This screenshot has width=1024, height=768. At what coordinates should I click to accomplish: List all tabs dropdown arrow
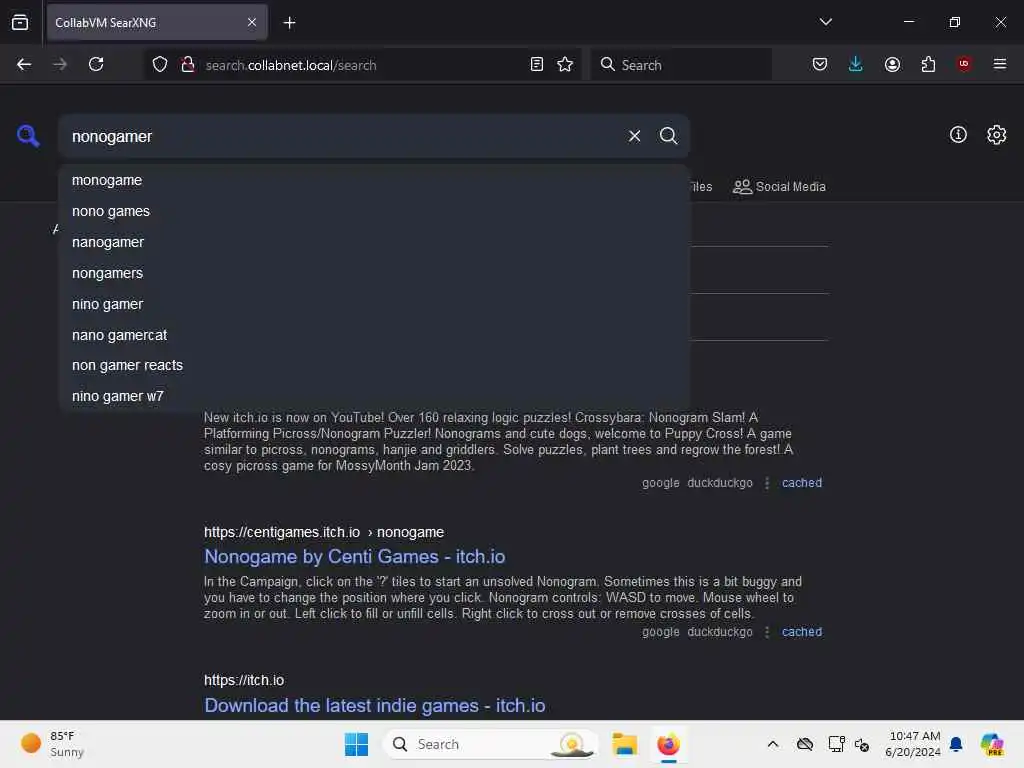tap(825, 22)
